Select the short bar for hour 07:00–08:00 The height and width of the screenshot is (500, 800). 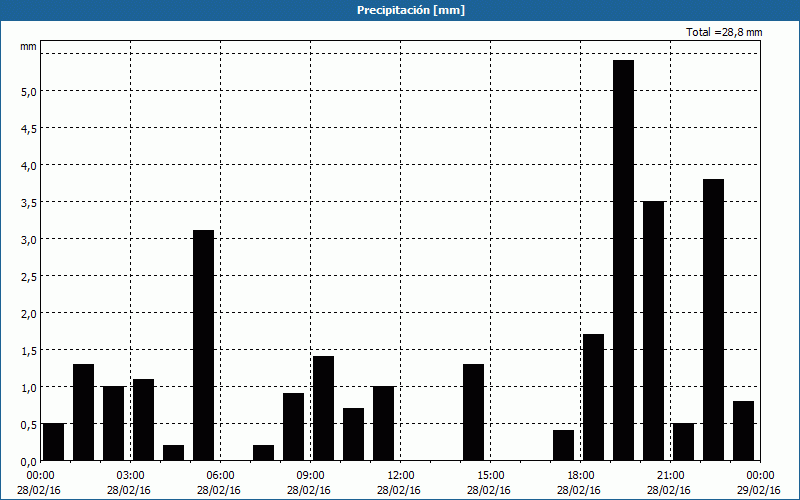pos(263,453)
